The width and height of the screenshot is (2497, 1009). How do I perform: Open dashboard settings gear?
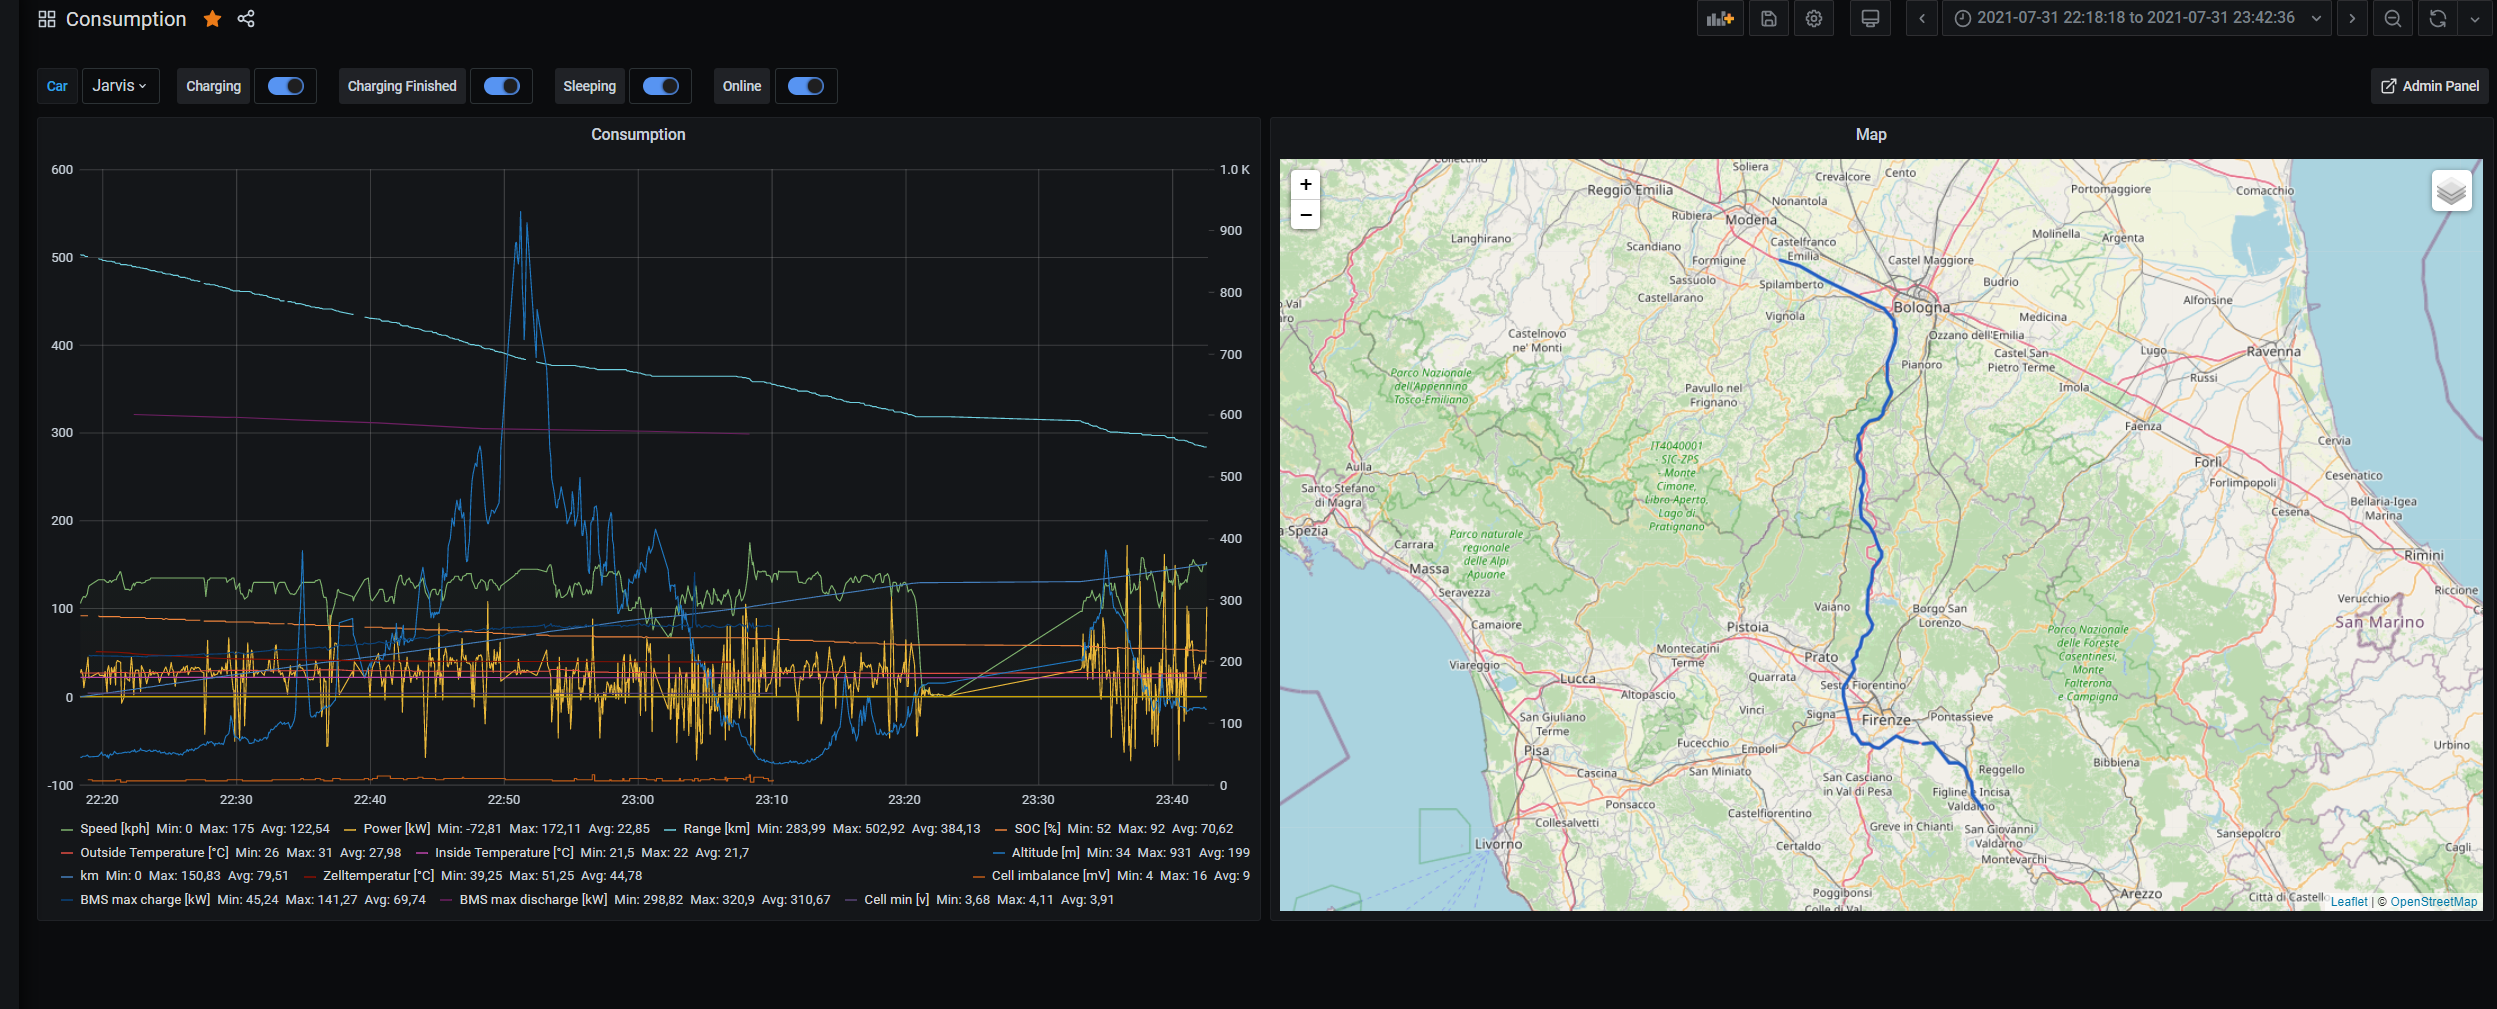tap(1814, 19)
